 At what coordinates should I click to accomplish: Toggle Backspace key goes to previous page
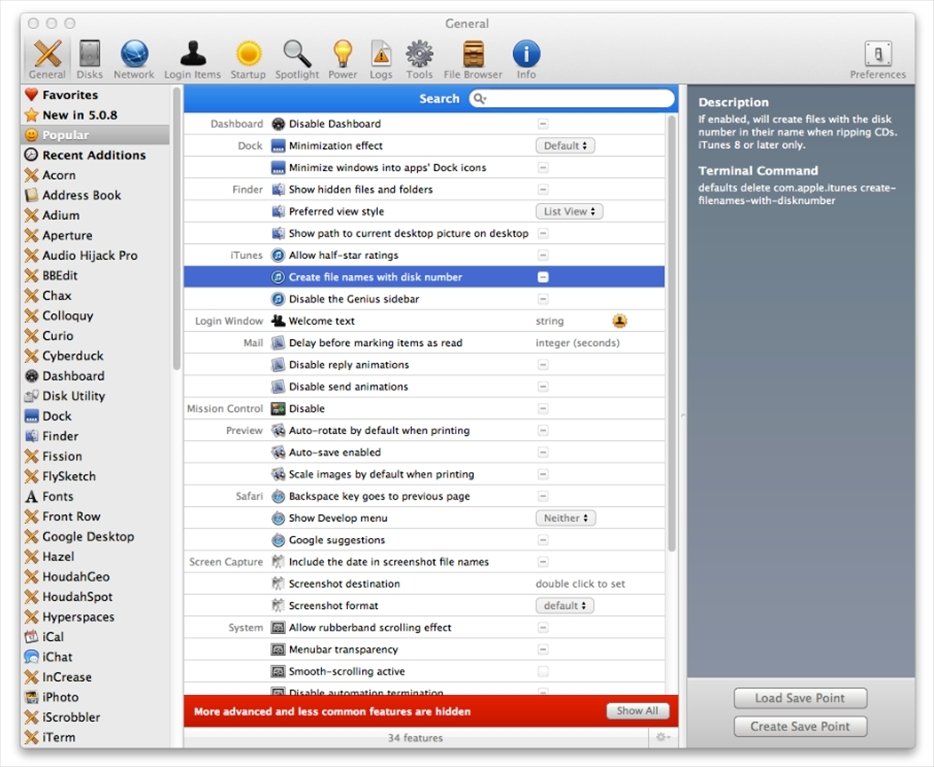pyautogui.click(x=543, y=496)
